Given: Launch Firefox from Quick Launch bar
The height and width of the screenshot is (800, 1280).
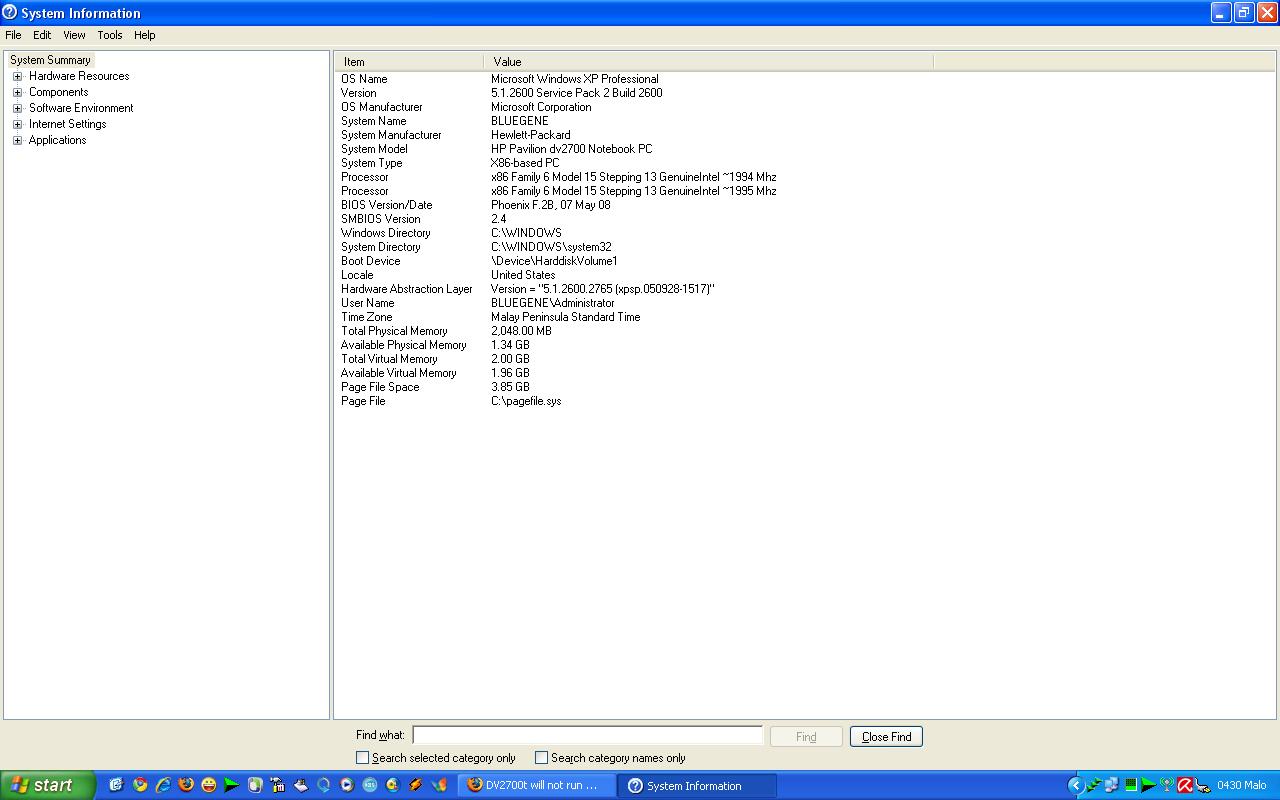Looking at the screenshot, I should click(x=186, y=785).
